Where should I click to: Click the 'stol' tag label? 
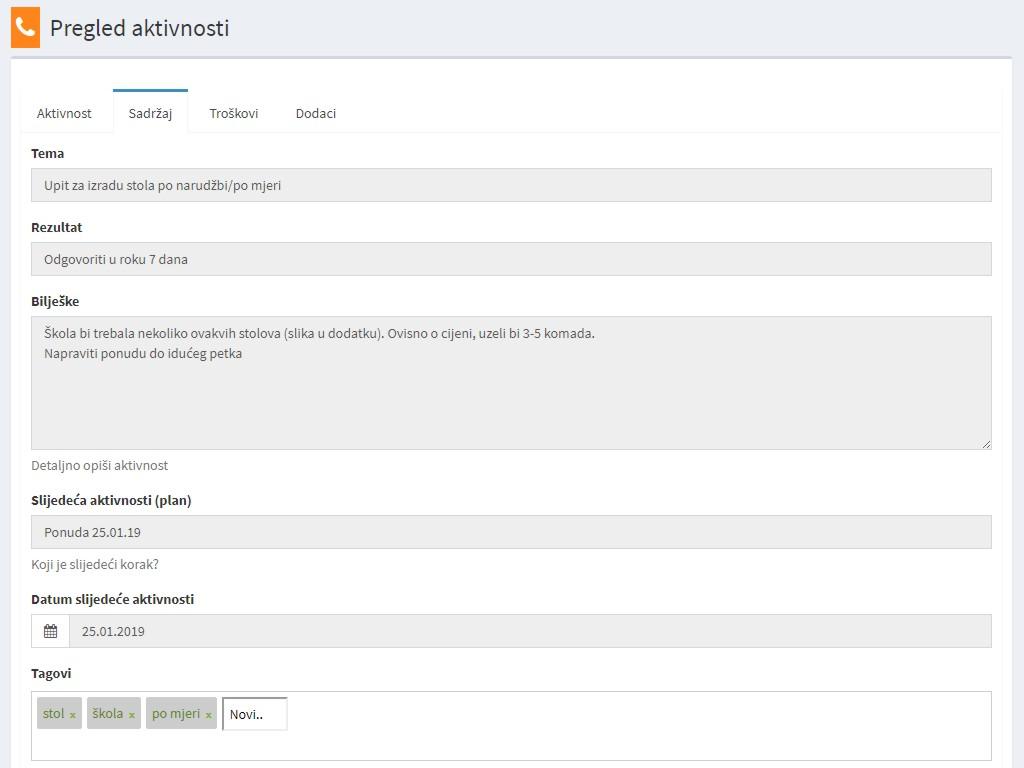click(54, 714)
